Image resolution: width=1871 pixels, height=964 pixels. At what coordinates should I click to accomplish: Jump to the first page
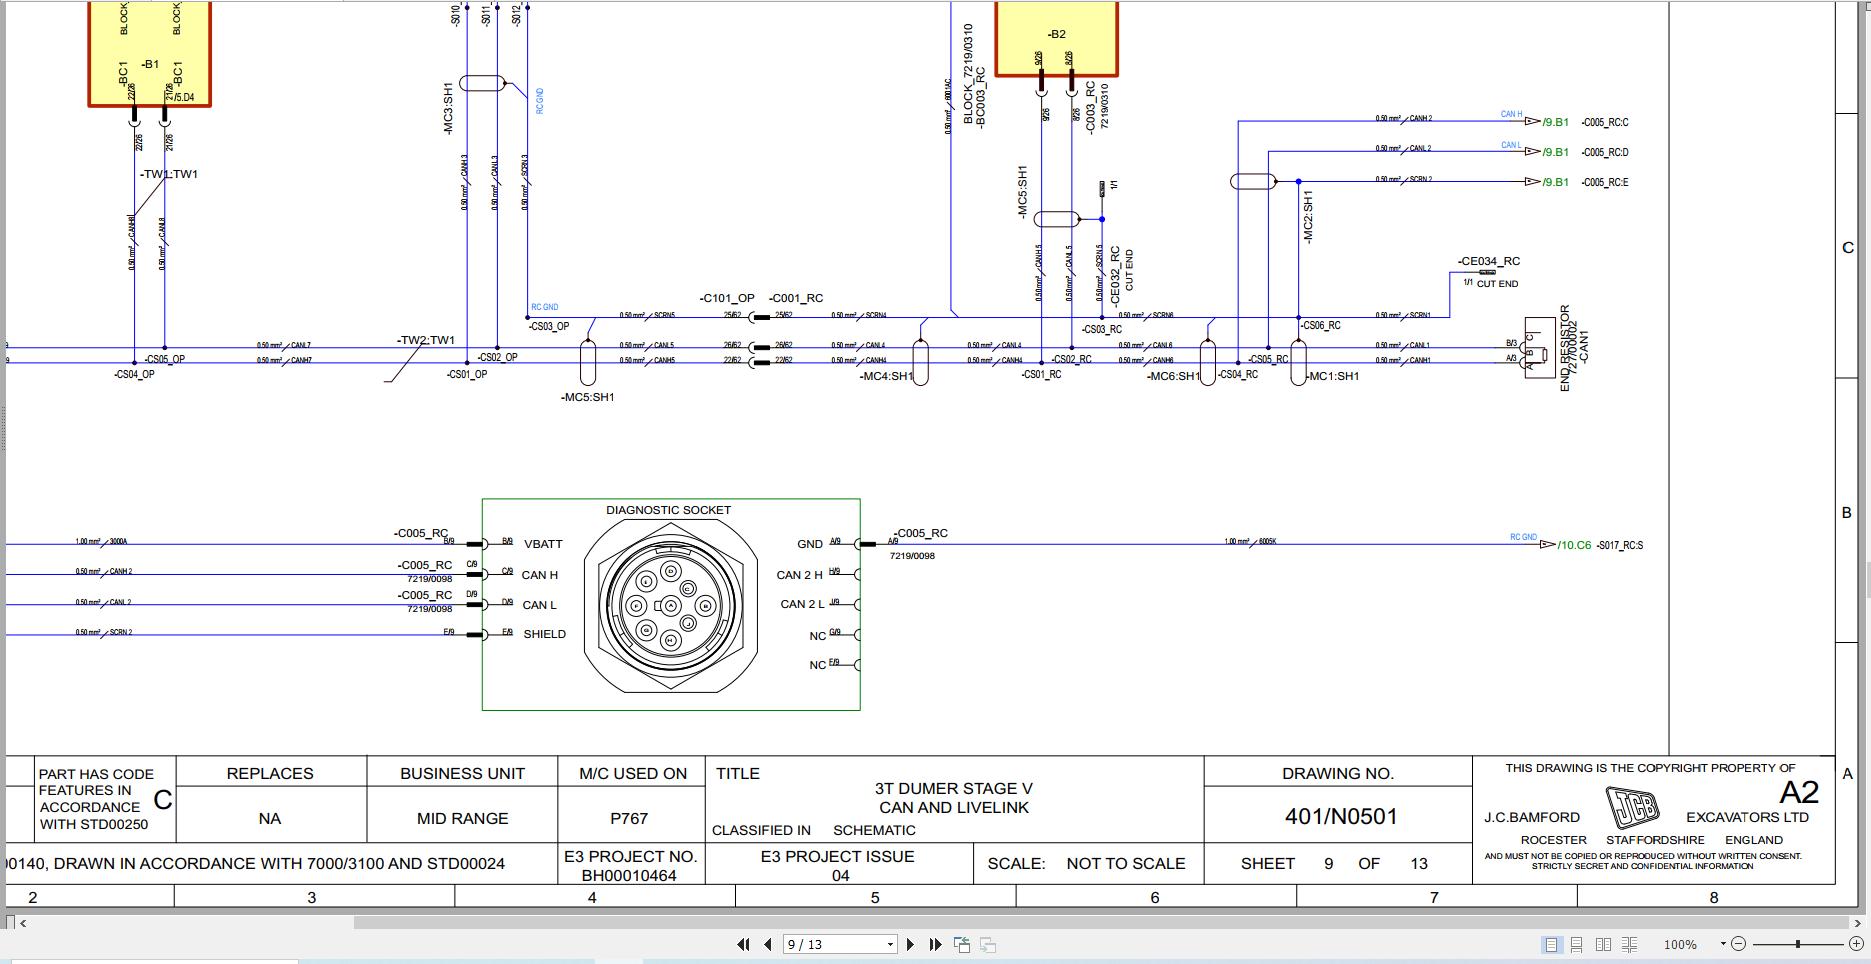point(743,944)
